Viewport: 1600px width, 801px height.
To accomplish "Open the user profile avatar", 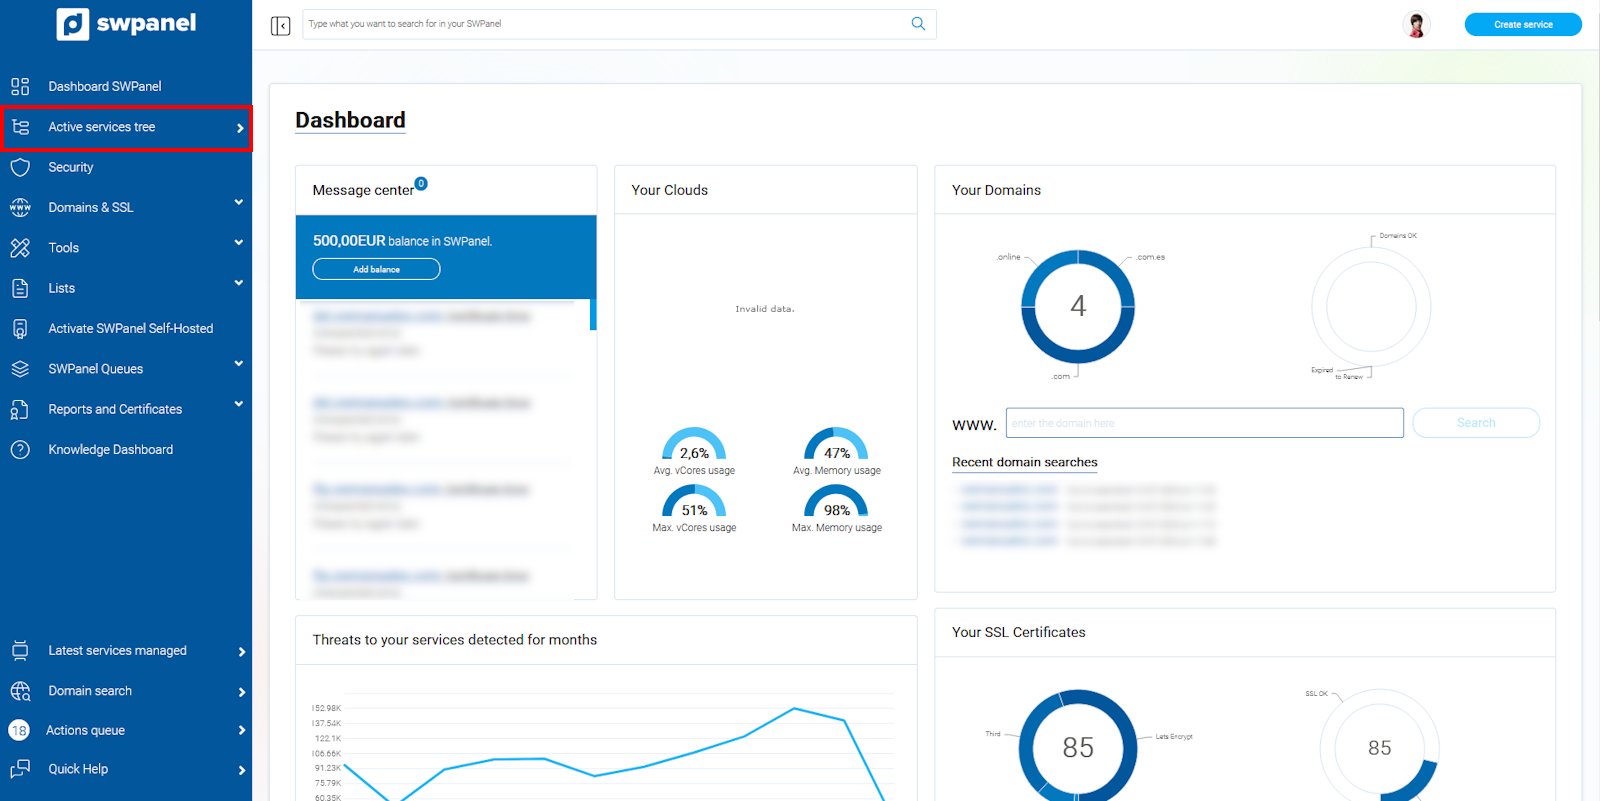I will click(x=1416, y=25).
